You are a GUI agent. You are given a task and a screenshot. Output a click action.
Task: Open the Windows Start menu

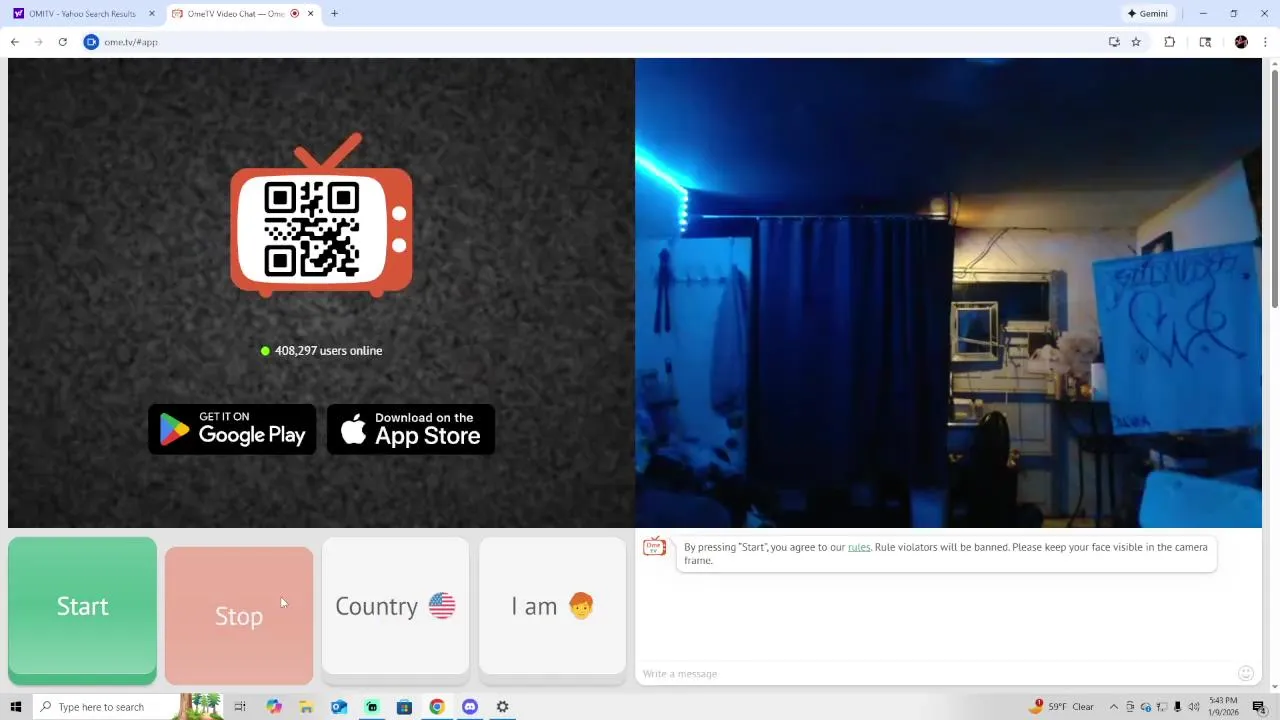15,707
